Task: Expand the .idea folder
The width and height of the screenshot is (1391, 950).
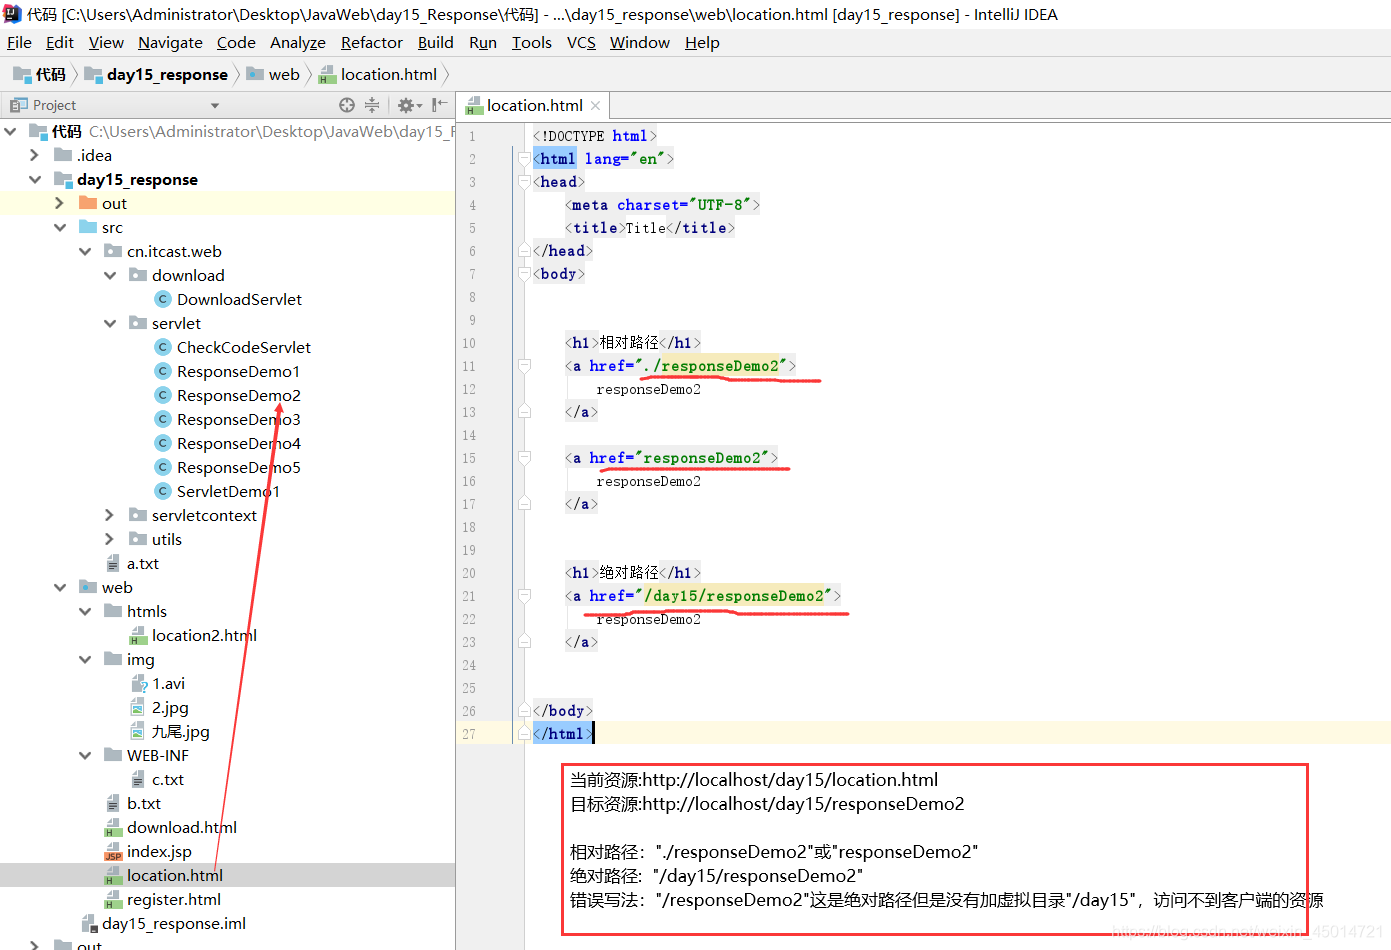Action: coord(35,155)
